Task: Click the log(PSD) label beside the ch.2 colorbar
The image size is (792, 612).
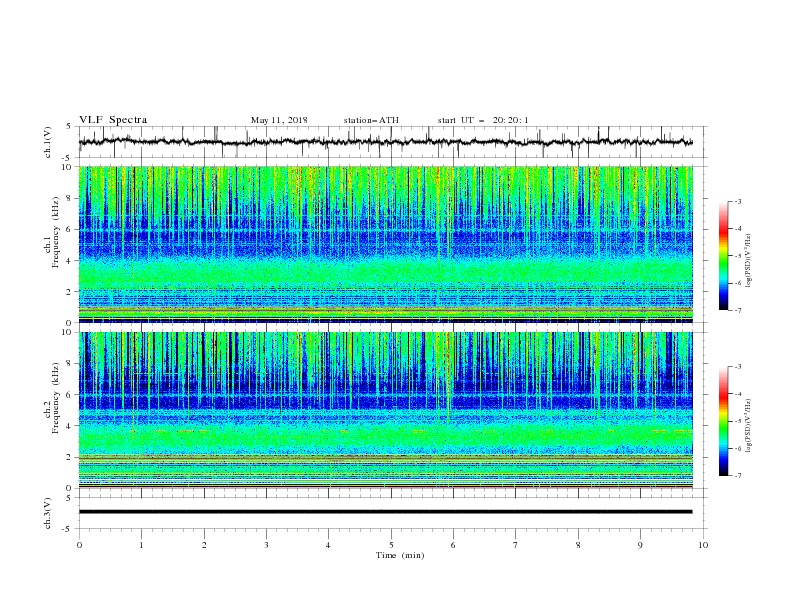Action: point(748,426)
